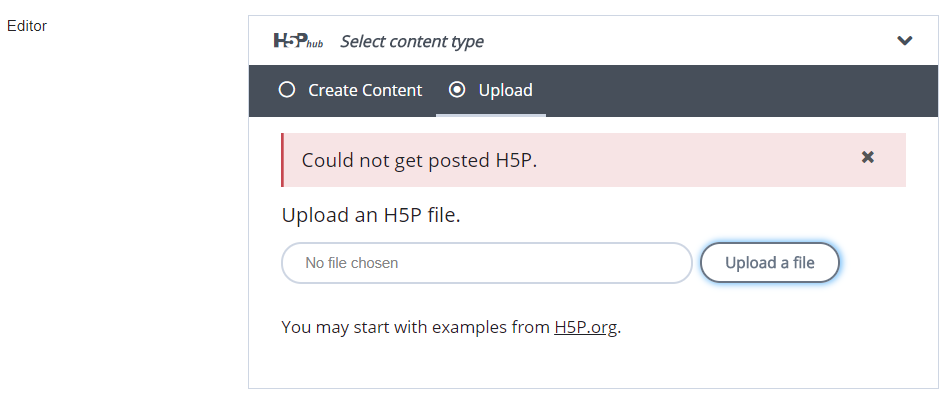Select the Create Content radio circle
Screen dimensions: 952x420
coord(287,90)
